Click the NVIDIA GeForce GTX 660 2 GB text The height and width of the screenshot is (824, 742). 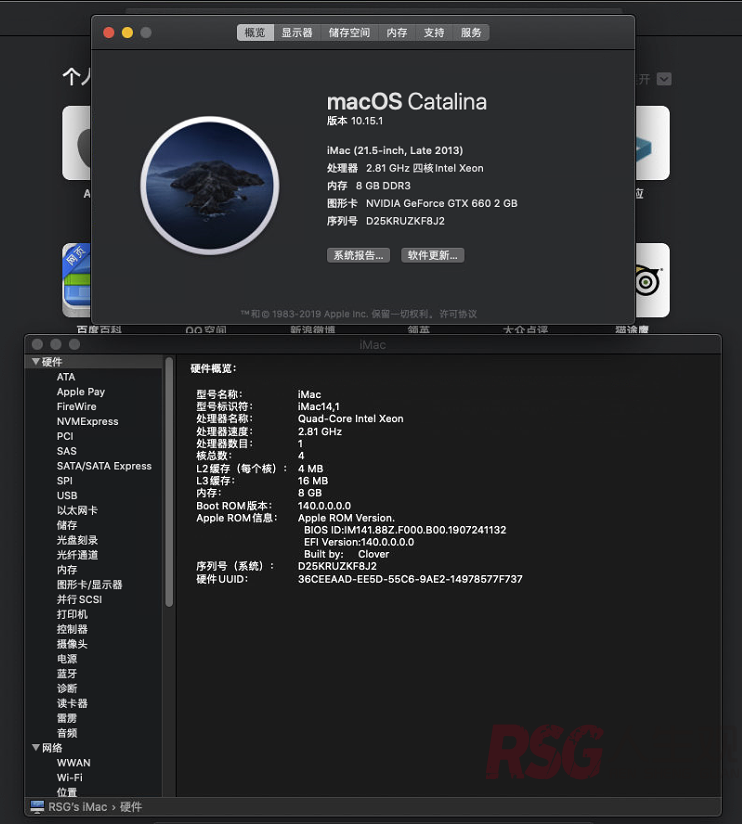(441, 203)
